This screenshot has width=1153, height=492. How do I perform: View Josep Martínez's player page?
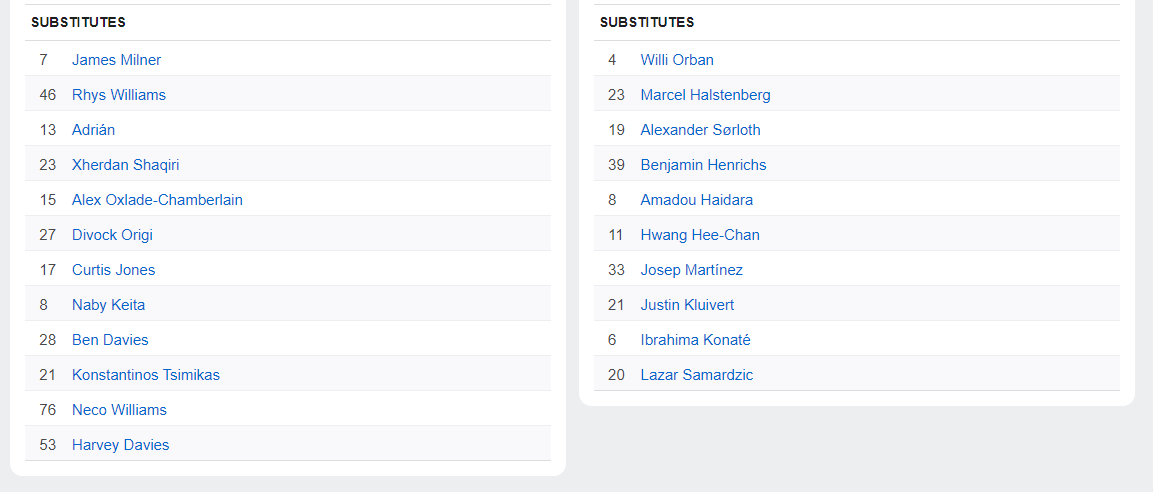click(691, 270)
